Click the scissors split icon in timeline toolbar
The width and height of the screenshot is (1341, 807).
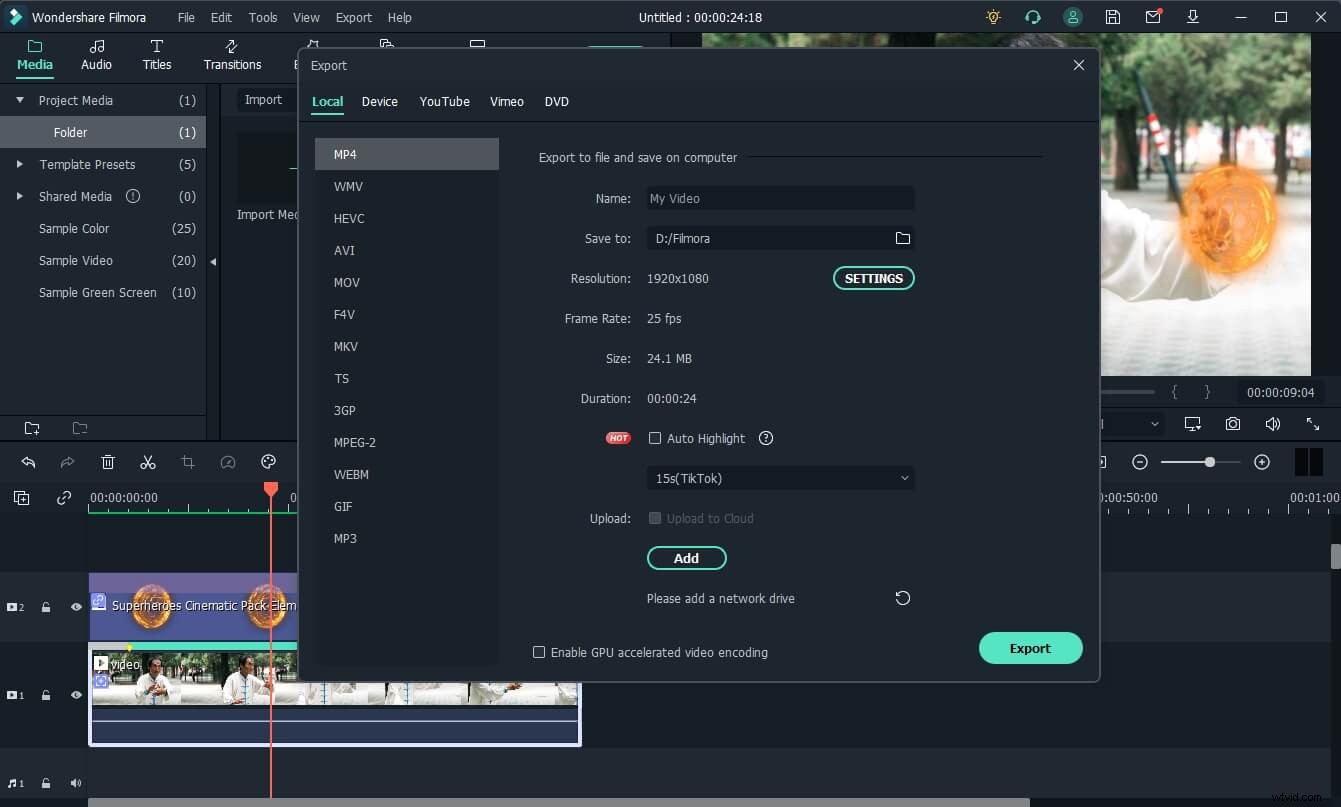coord(148,462)
